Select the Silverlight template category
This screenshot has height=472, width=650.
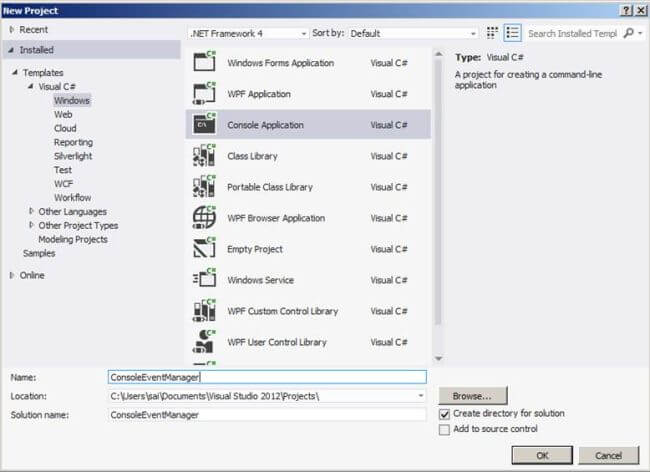point(73,156)
